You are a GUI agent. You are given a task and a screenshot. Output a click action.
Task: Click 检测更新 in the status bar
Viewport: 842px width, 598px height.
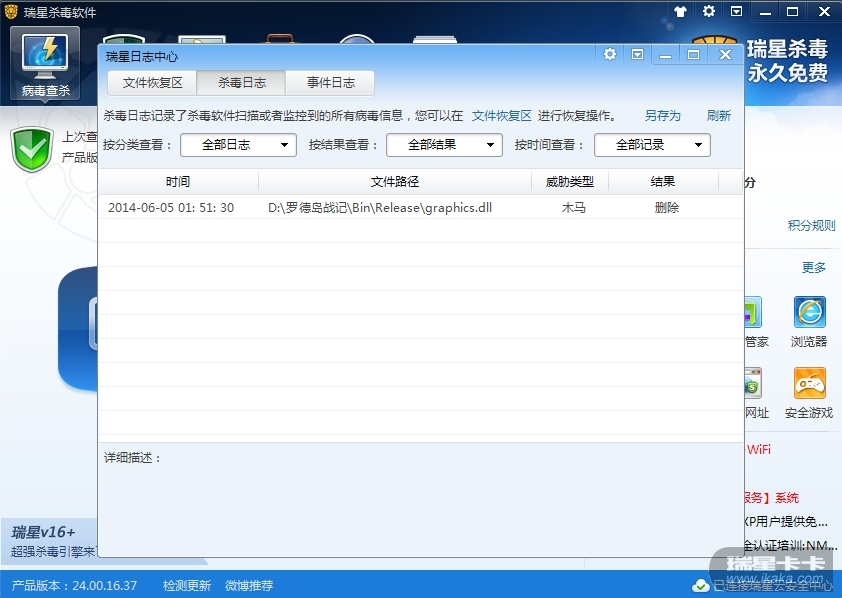tap(187, 586)
